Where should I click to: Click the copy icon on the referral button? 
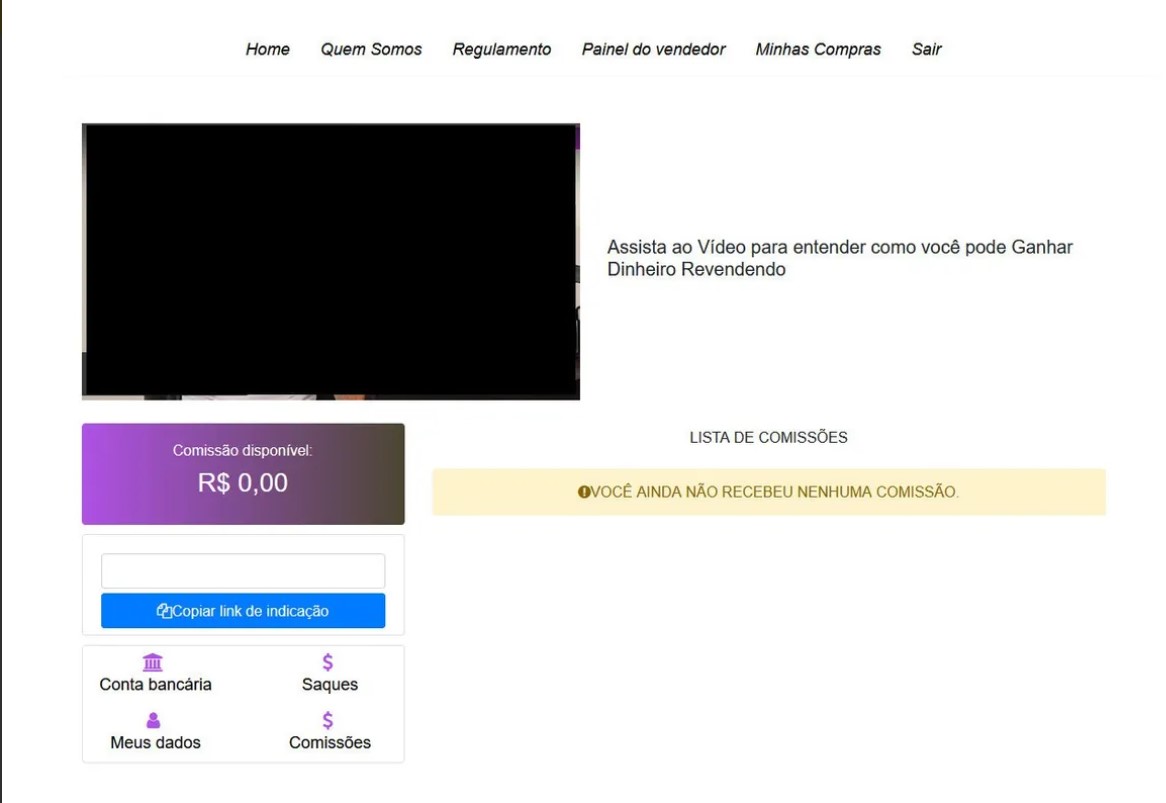pyautogui.click(x=164, y=610)
